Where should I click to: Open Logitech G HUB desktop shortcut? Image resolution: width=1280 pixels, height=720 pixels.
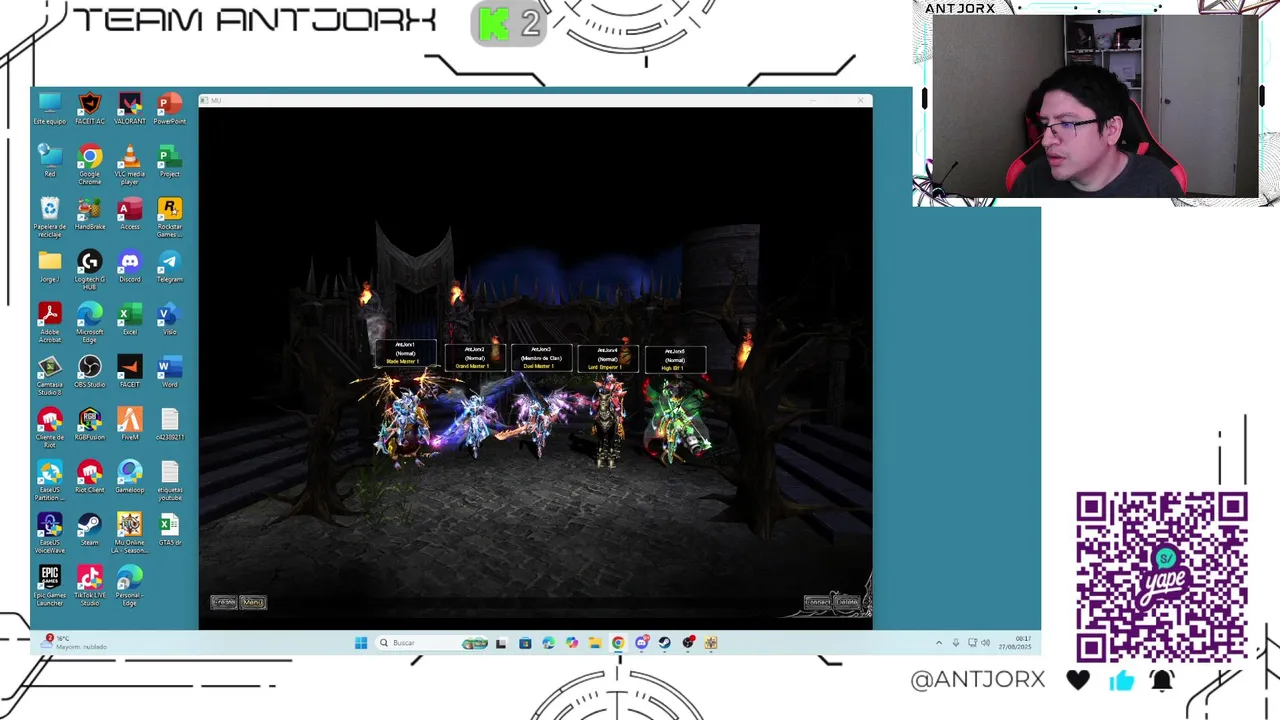coord(90,270)
